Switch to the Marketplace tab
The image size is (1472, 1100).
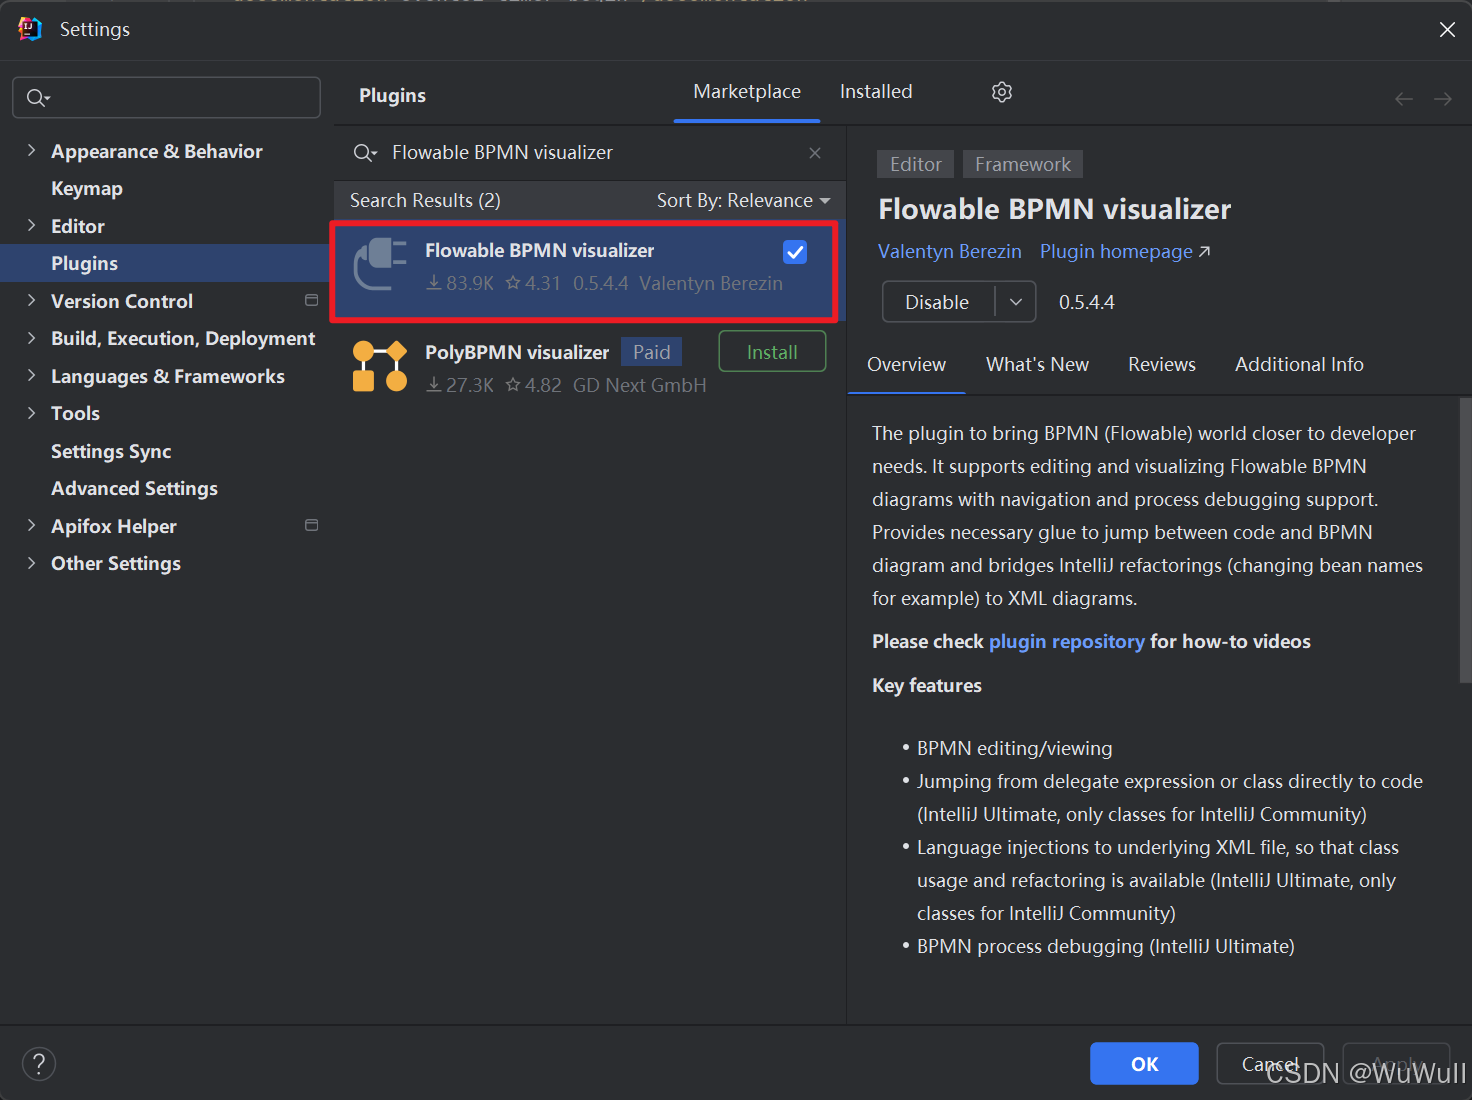point(747,92)
